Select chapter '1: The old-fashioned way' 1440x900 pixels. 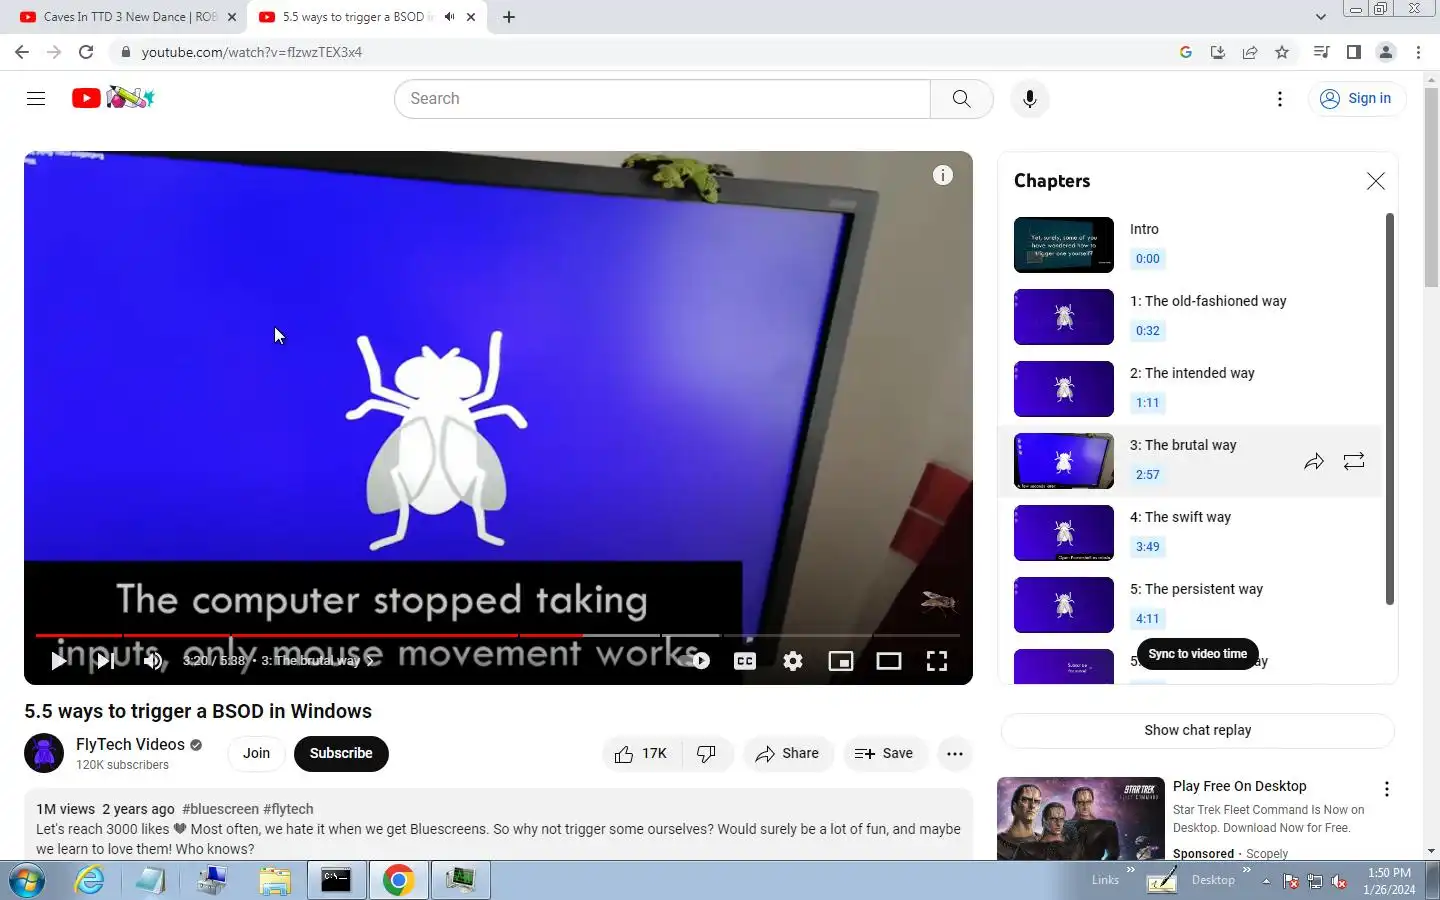[x=1190, y=317]
